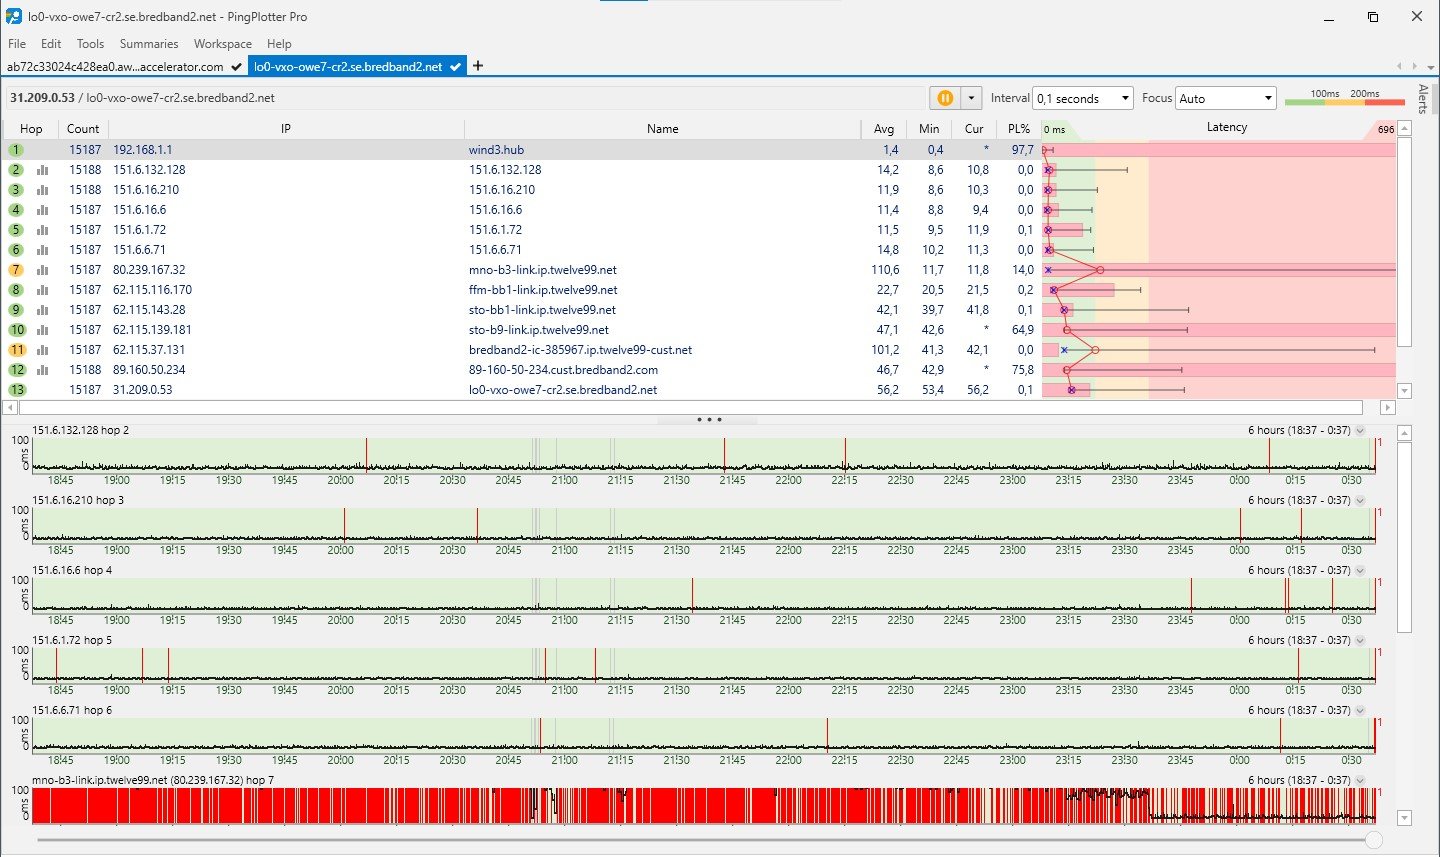
Task: Click the PingPlotter app logo icon
Action: [14, 17]
